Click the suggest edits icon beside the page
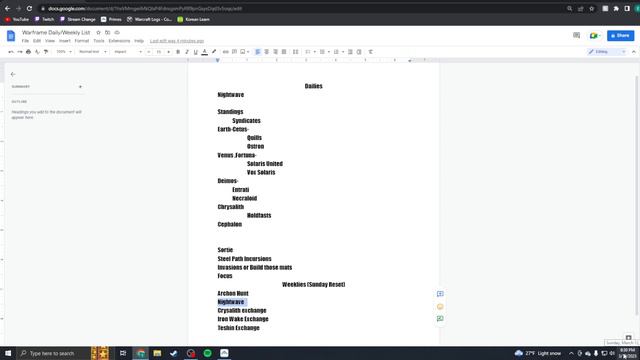640x360 pixels. [x=440, y=319]
